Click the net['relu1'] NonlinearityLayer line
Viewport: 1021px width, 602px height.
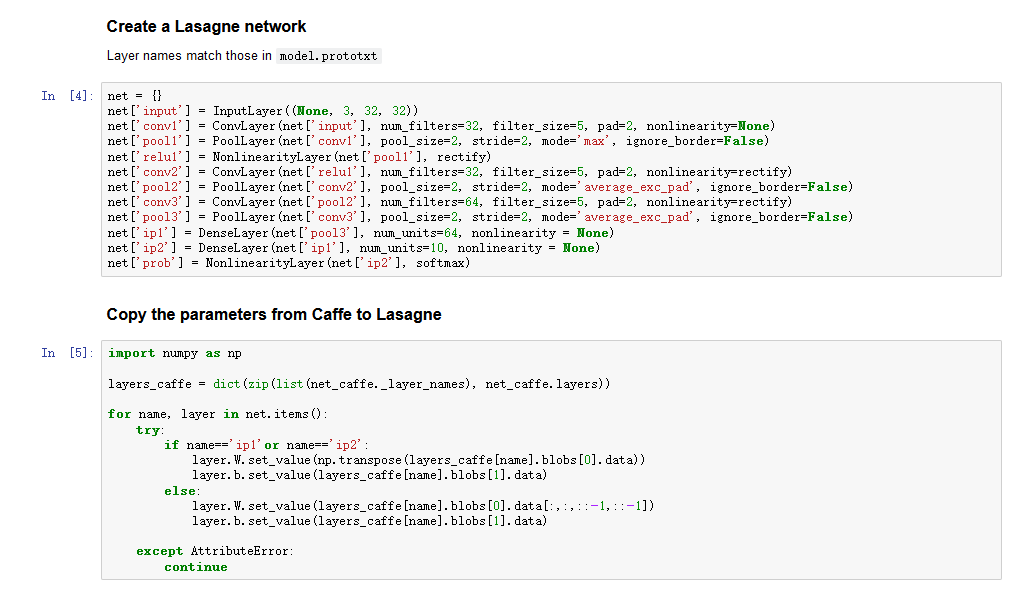point(298,157)
